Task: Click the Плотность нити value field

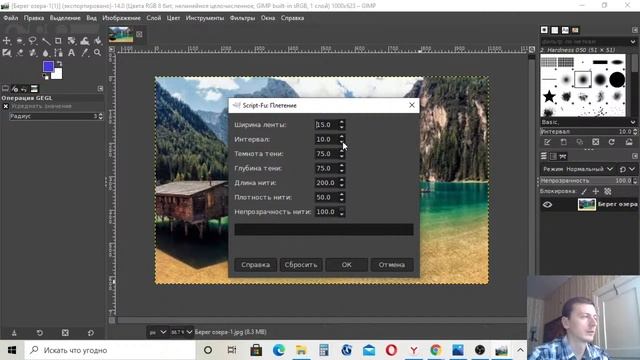Action: point(326,198)
